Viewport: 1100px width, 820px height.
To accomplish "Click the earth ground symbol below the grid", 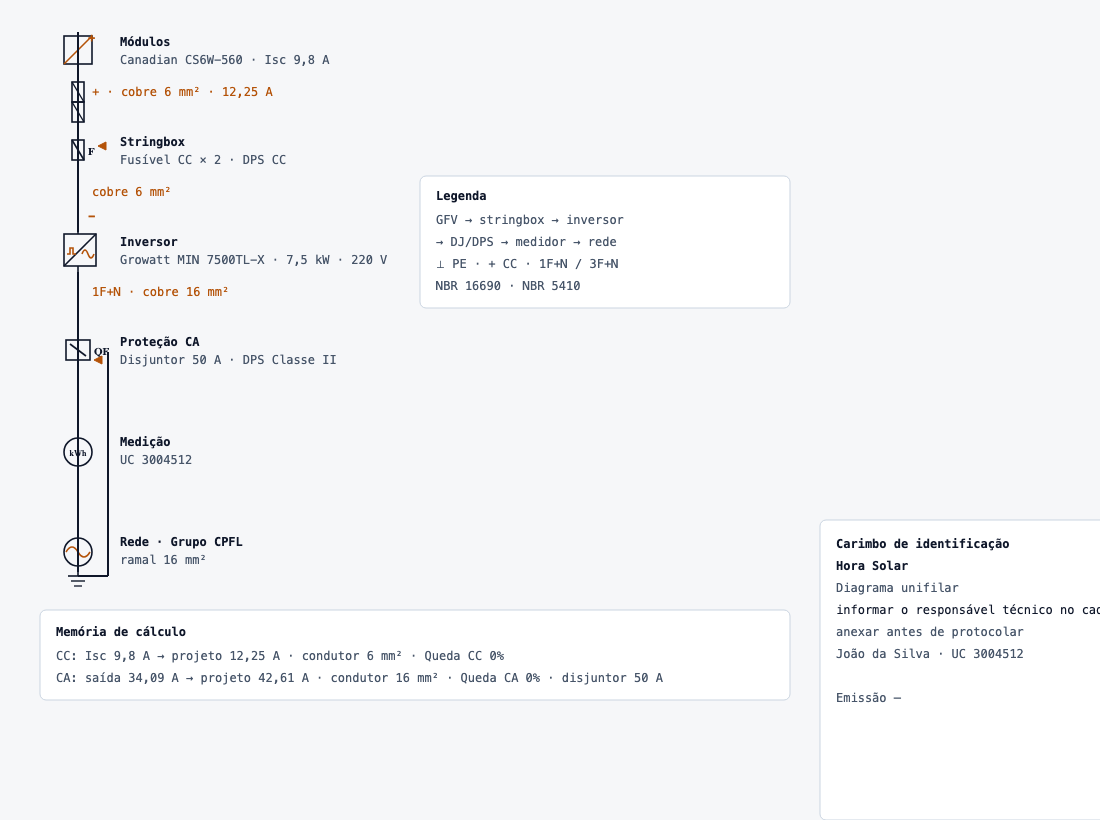I will tap(78, 581).
